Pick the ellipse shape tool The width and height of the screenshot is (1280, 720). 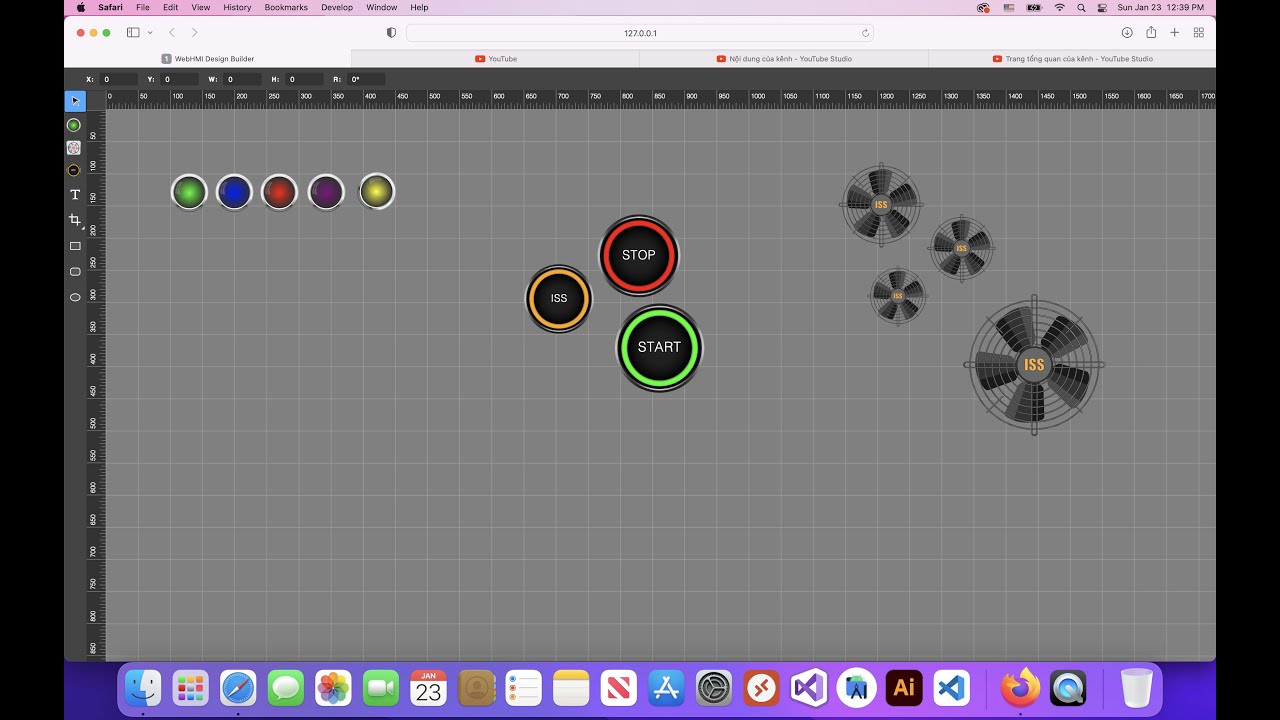click(x=75, y=297)
